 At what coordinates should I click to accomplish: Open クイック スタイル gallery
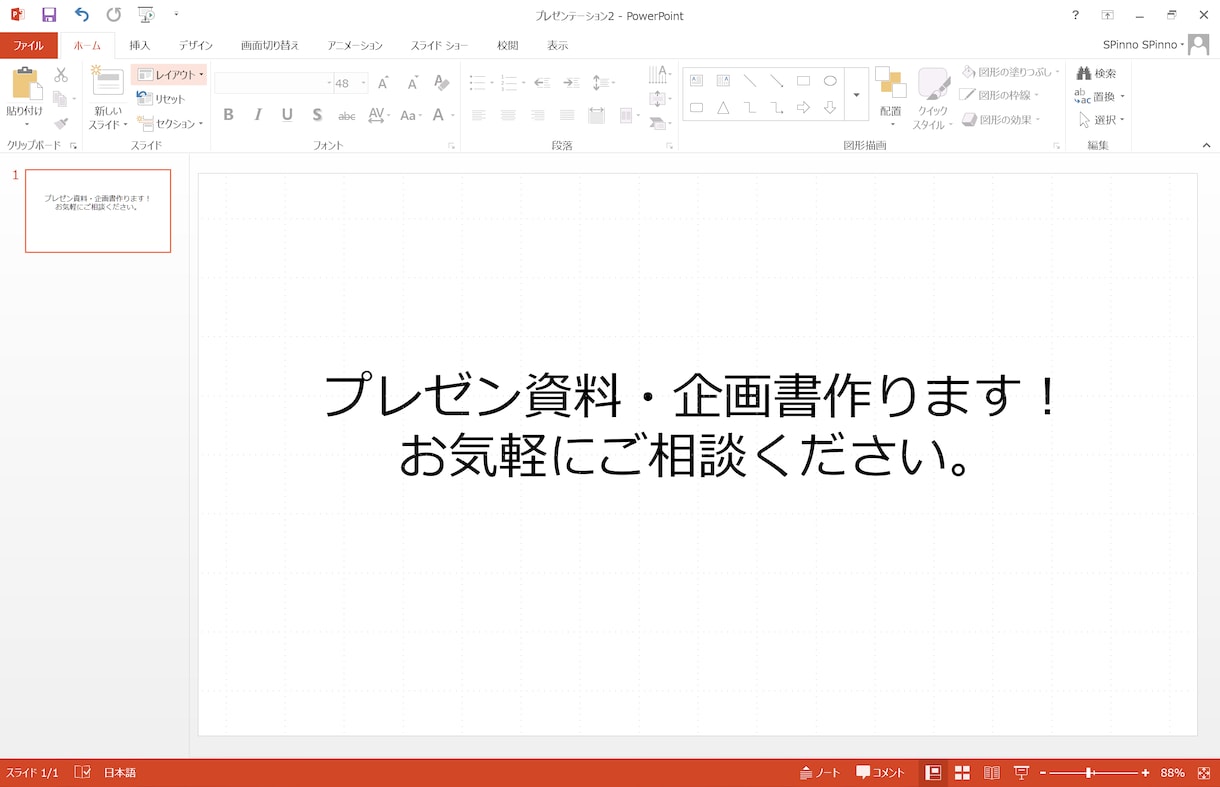[x=933, y=98]
